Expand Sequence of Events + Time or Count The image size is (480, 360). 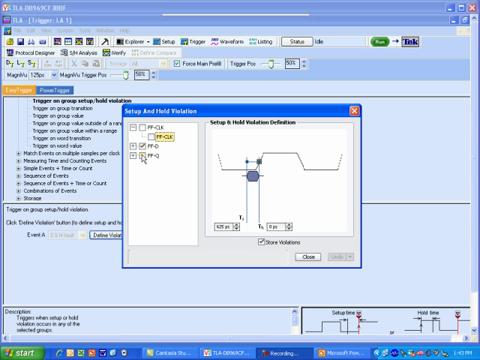[x=19, y=183]
